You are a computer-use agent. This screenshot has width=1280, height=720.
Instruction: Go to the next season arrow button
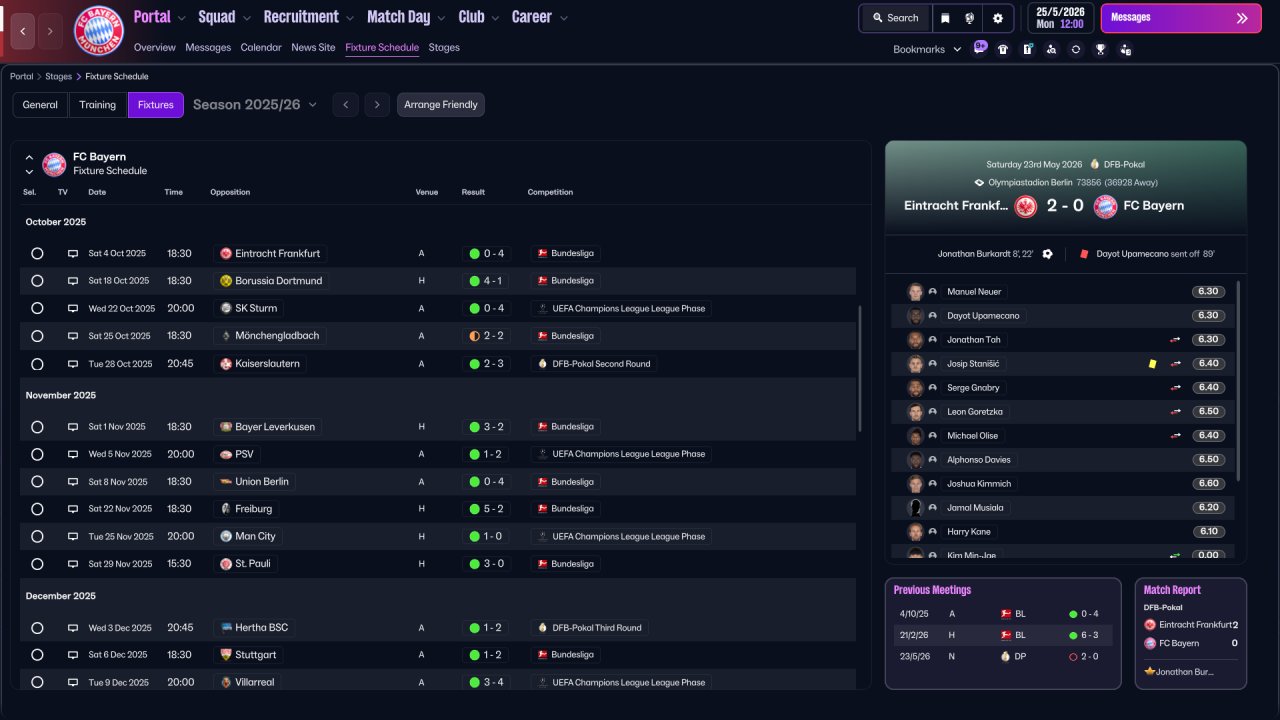(x=377, y=105)
